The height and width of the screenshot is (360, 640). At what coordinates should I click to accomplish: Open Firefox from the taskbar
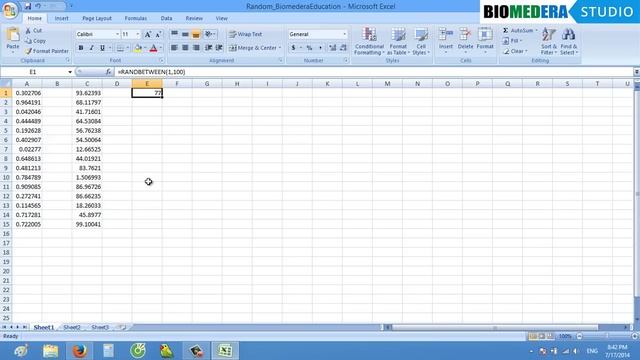pos(80,351)
